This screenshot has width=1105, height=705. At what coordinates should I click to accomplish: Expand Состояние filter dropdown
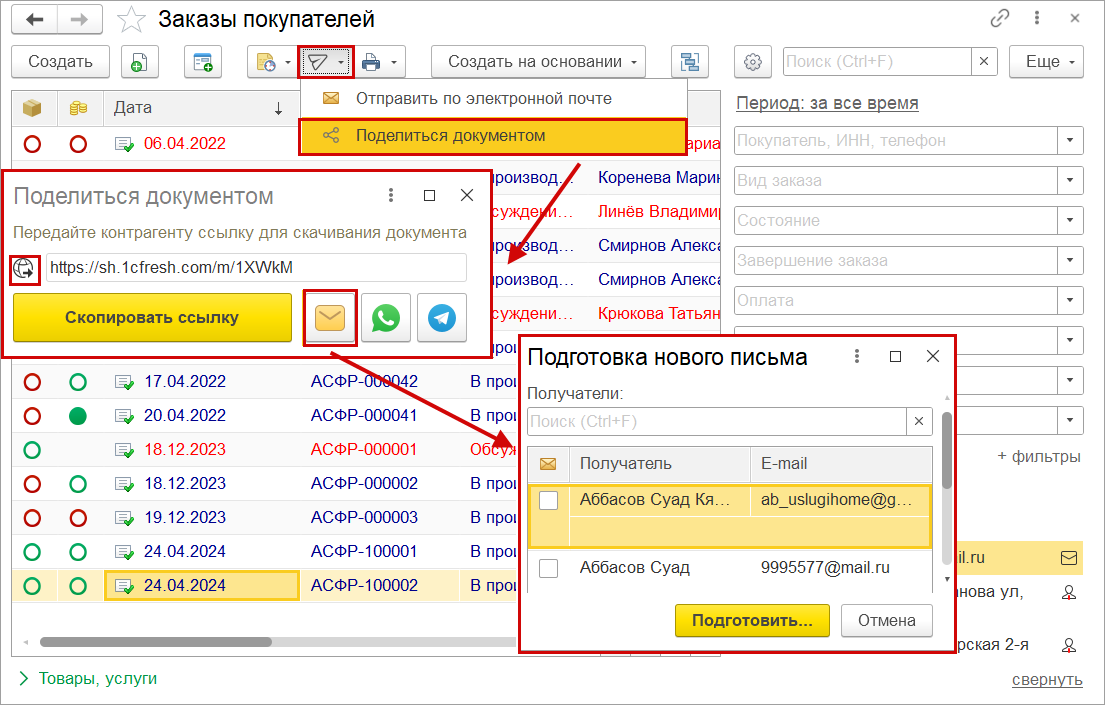1070,221
